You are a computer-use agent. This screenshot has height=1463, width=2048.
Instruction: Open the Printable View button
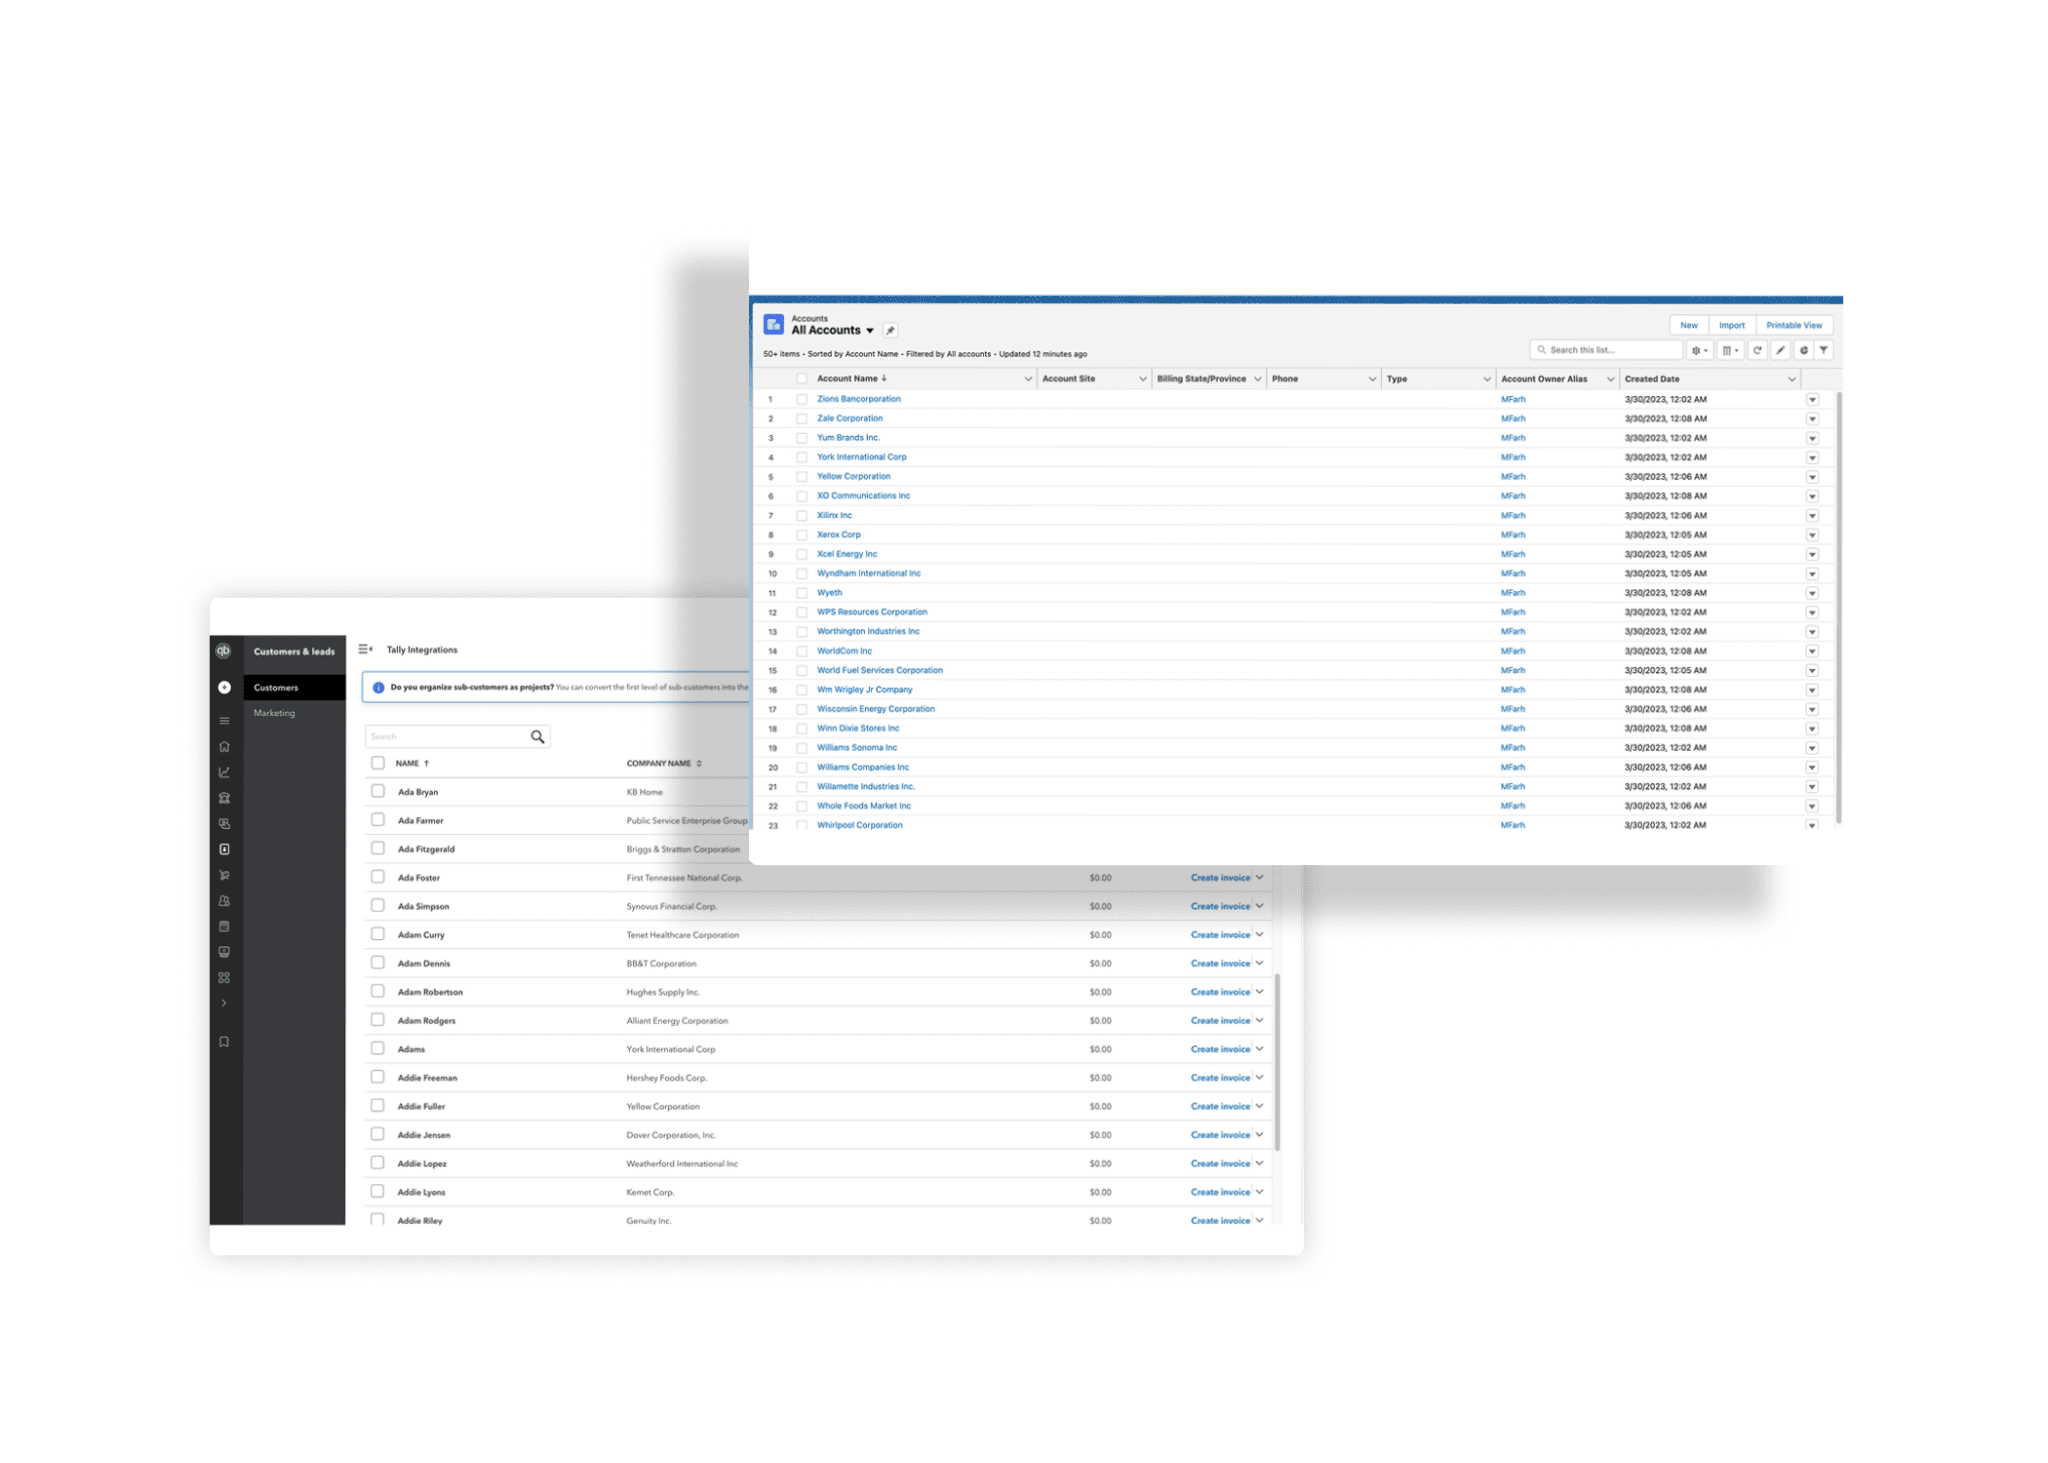point(1794,325)
